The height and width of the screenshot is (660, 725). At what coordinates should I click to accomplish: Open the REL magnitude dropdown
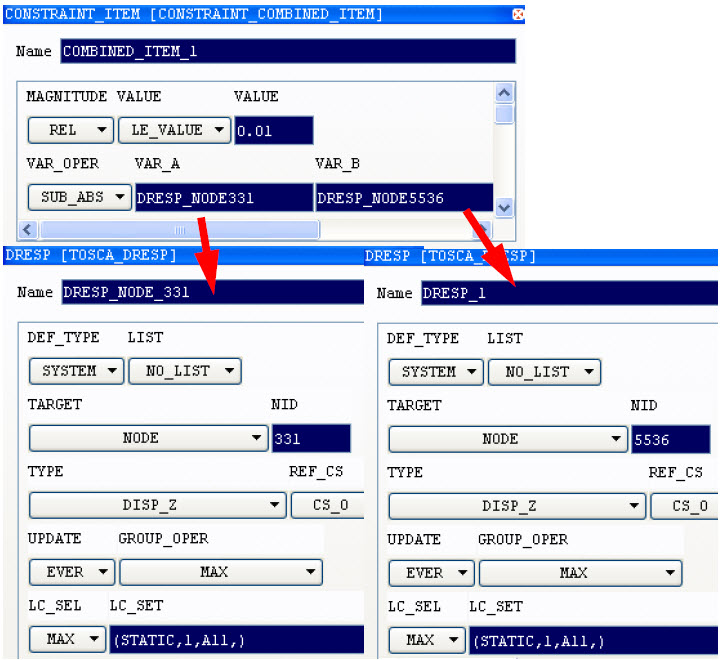[70, 130]
